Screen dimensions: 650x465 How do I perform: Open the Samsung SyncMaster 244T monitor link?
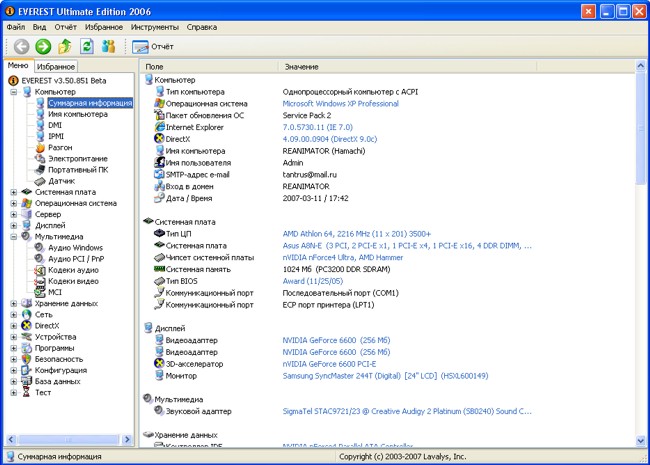pyautogui.click(x=385, y=376)
